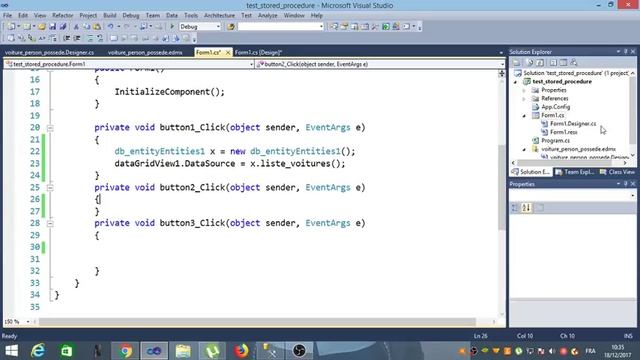Image resolution: width=640 pixels, height=360 pixels.
Task: Click the Save All icon
Action: coord(63,27)
